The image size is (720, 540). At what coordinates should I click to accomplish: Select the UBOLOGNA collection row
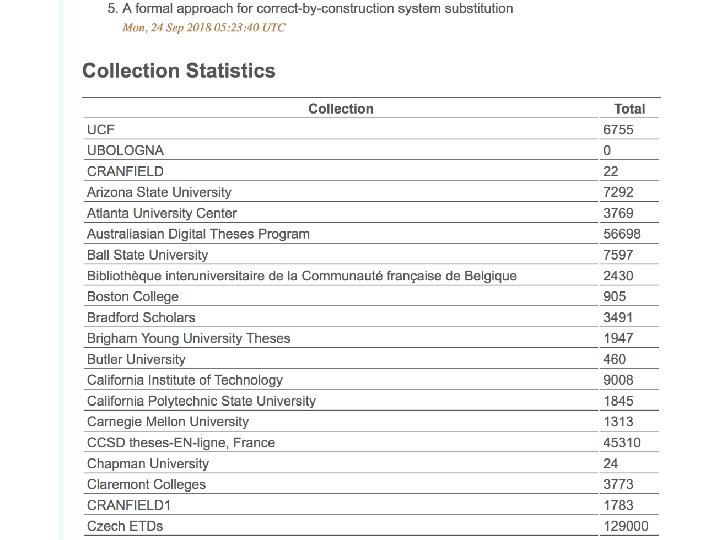(x=371, y=150)
